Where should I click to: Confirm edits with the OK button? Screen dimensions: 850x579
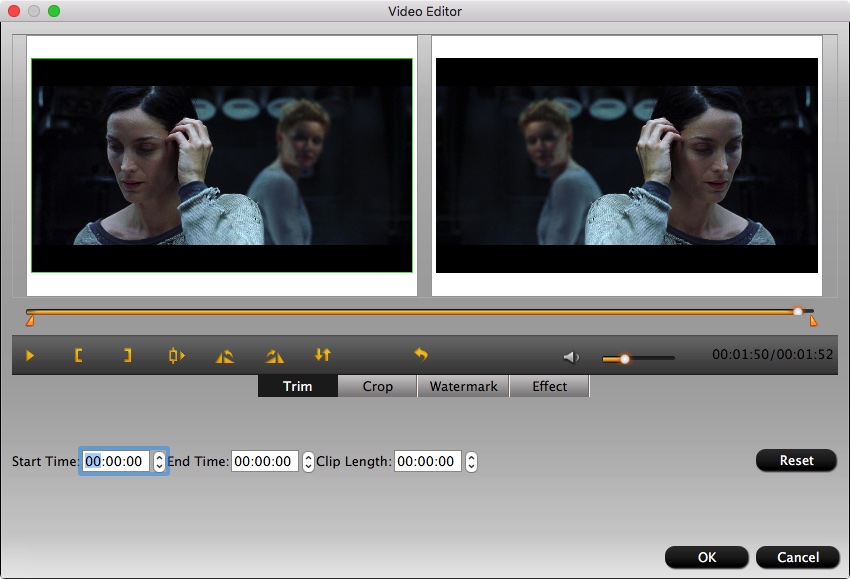pyautogui.click(x=706, y=557)
